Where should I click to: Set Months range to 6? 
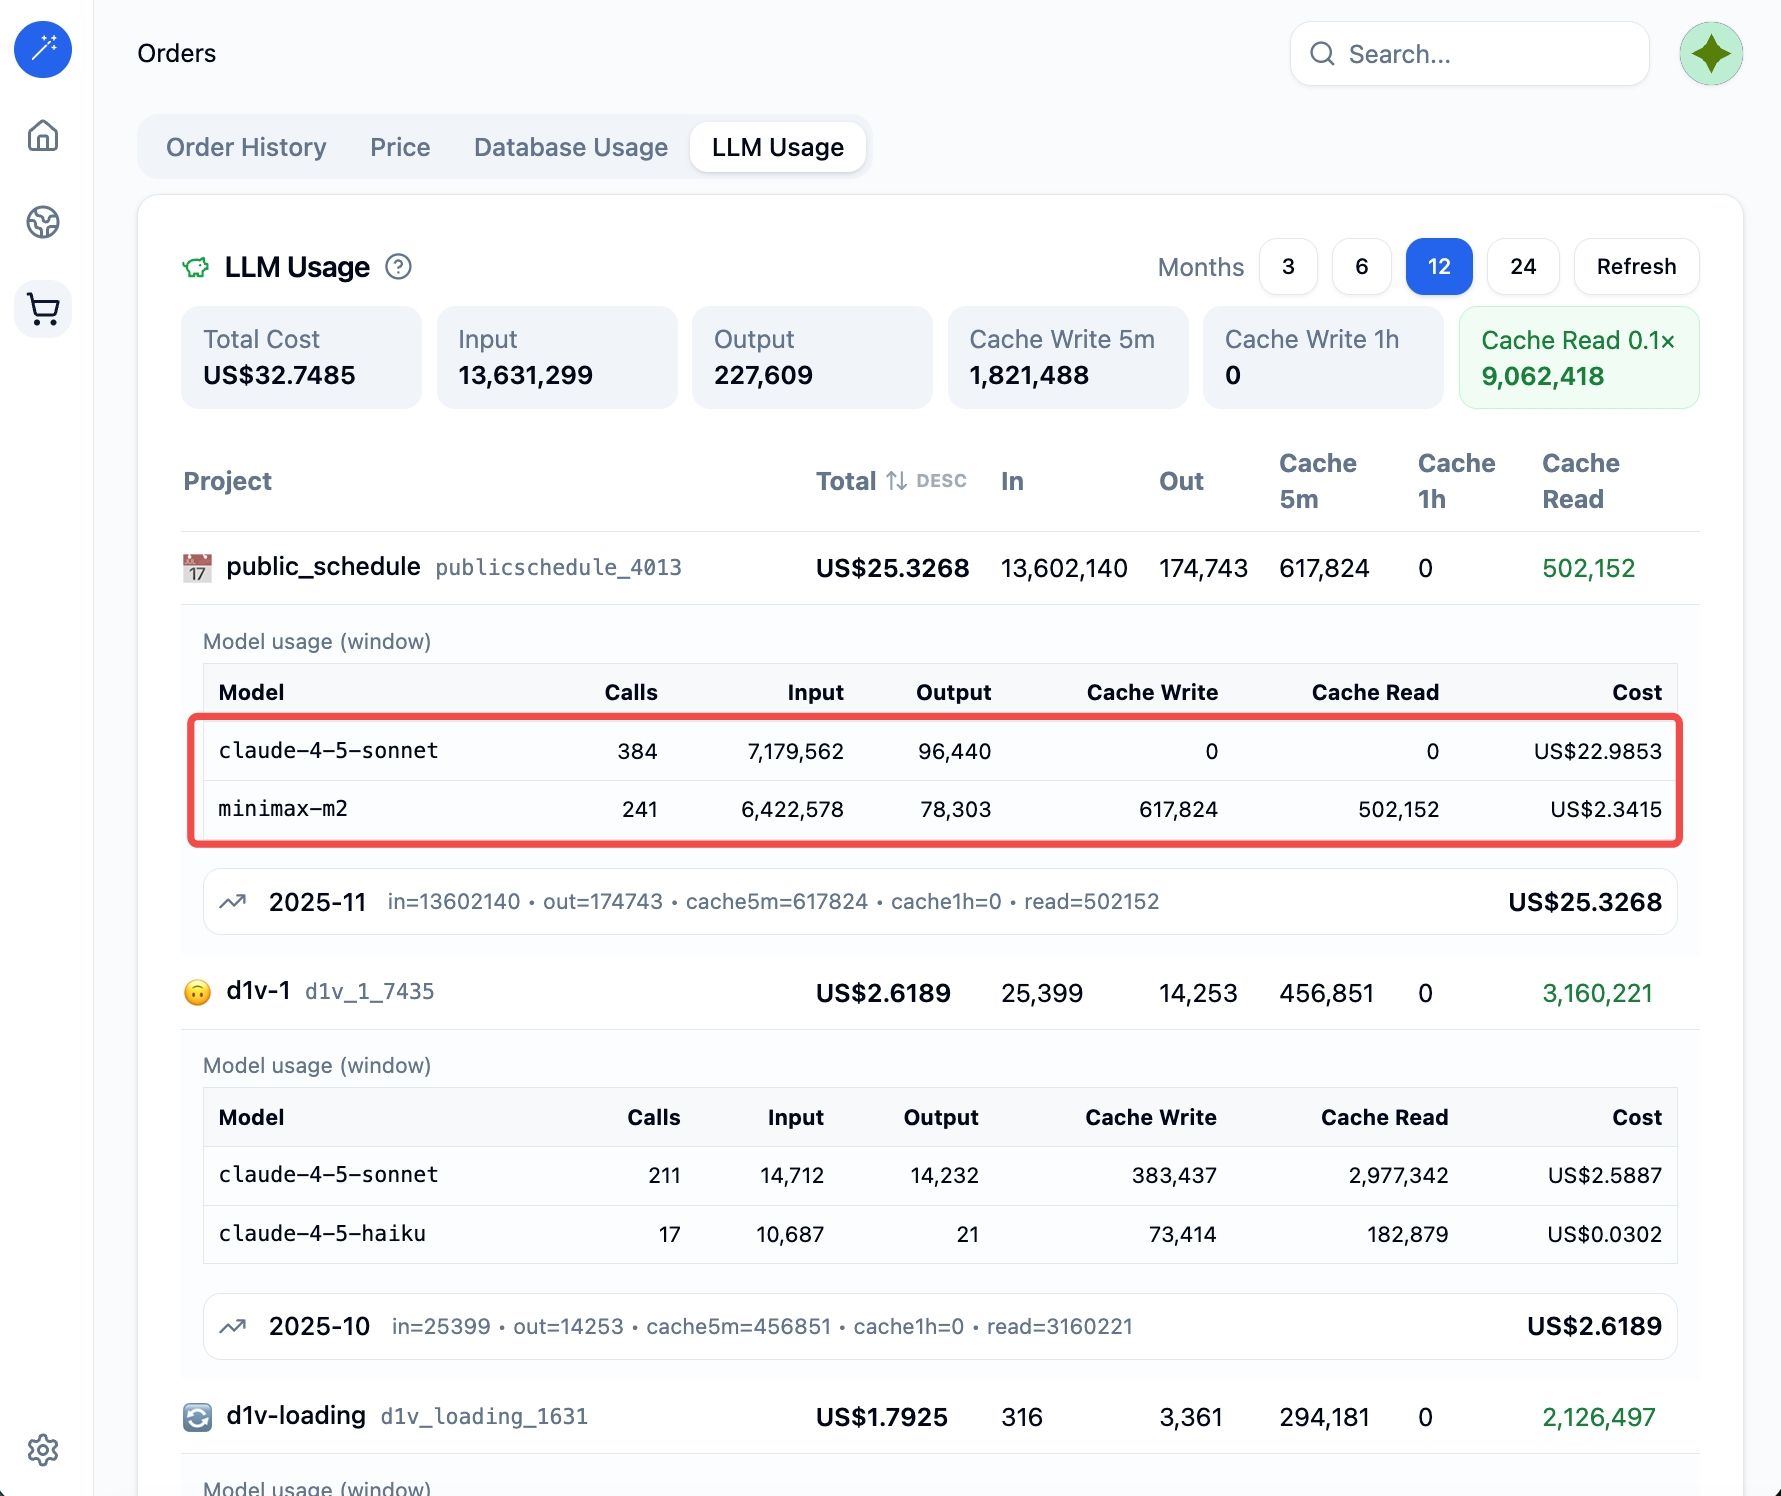[1361, 267]
